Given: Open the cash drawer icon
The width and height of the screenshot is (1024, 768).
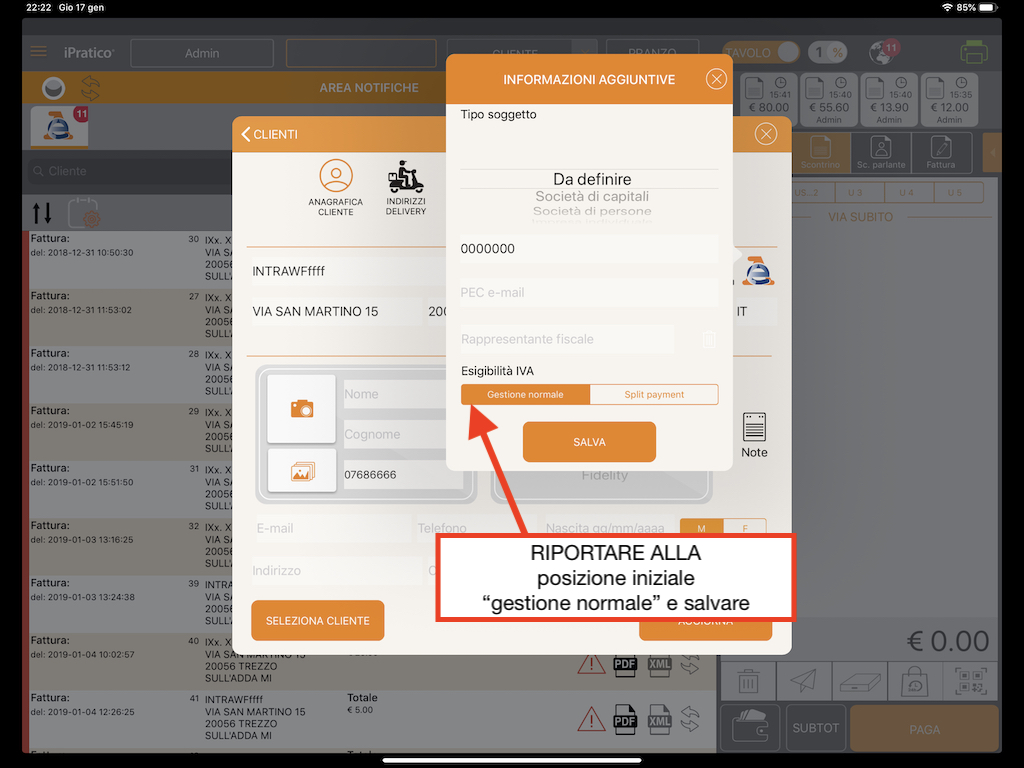Looking at the screenshot, I should [859, 682].
